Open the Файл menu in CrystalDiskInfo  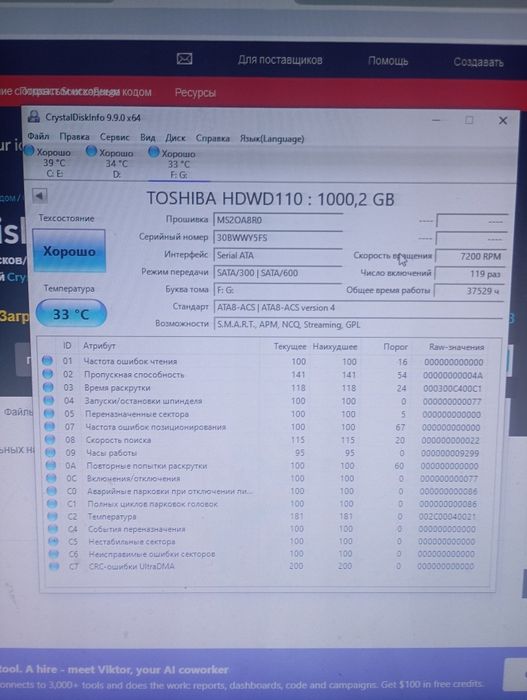pyautogui.click(x=38, y=136)
